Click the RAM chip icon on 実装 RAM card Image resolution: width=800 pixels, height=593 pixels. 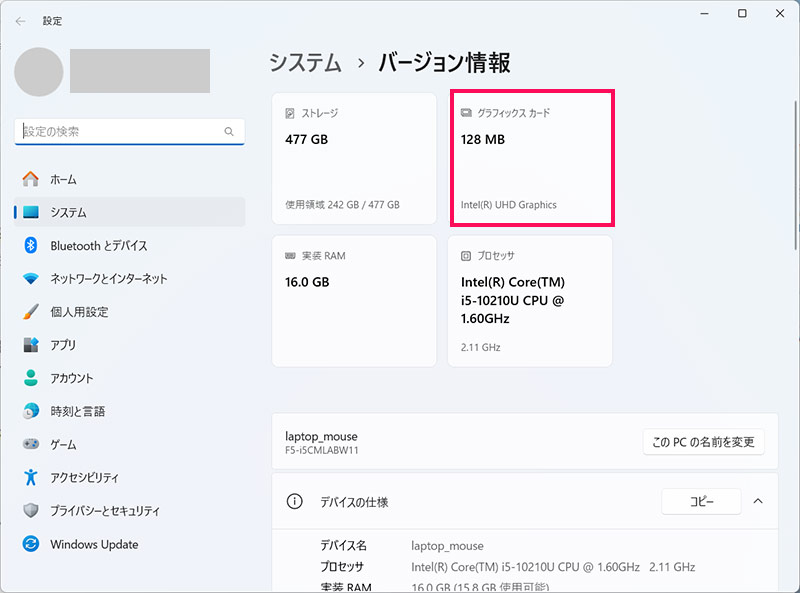(290, 256)
